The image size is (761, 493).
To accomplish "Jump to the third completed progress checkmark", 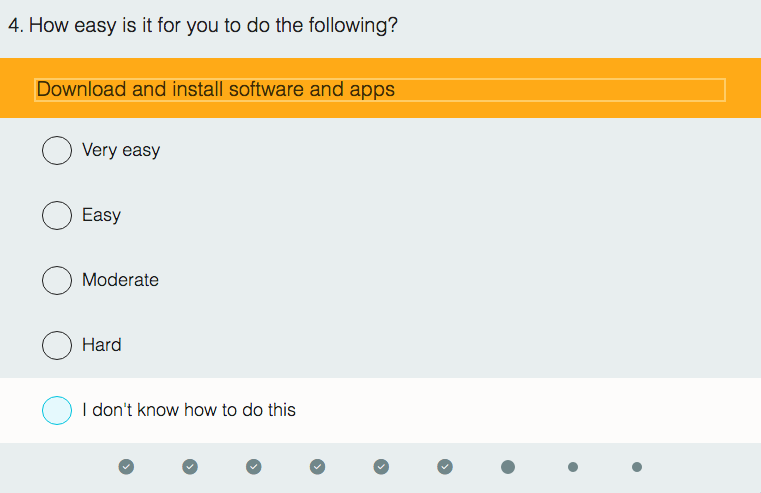I will (x=254, y=466).
